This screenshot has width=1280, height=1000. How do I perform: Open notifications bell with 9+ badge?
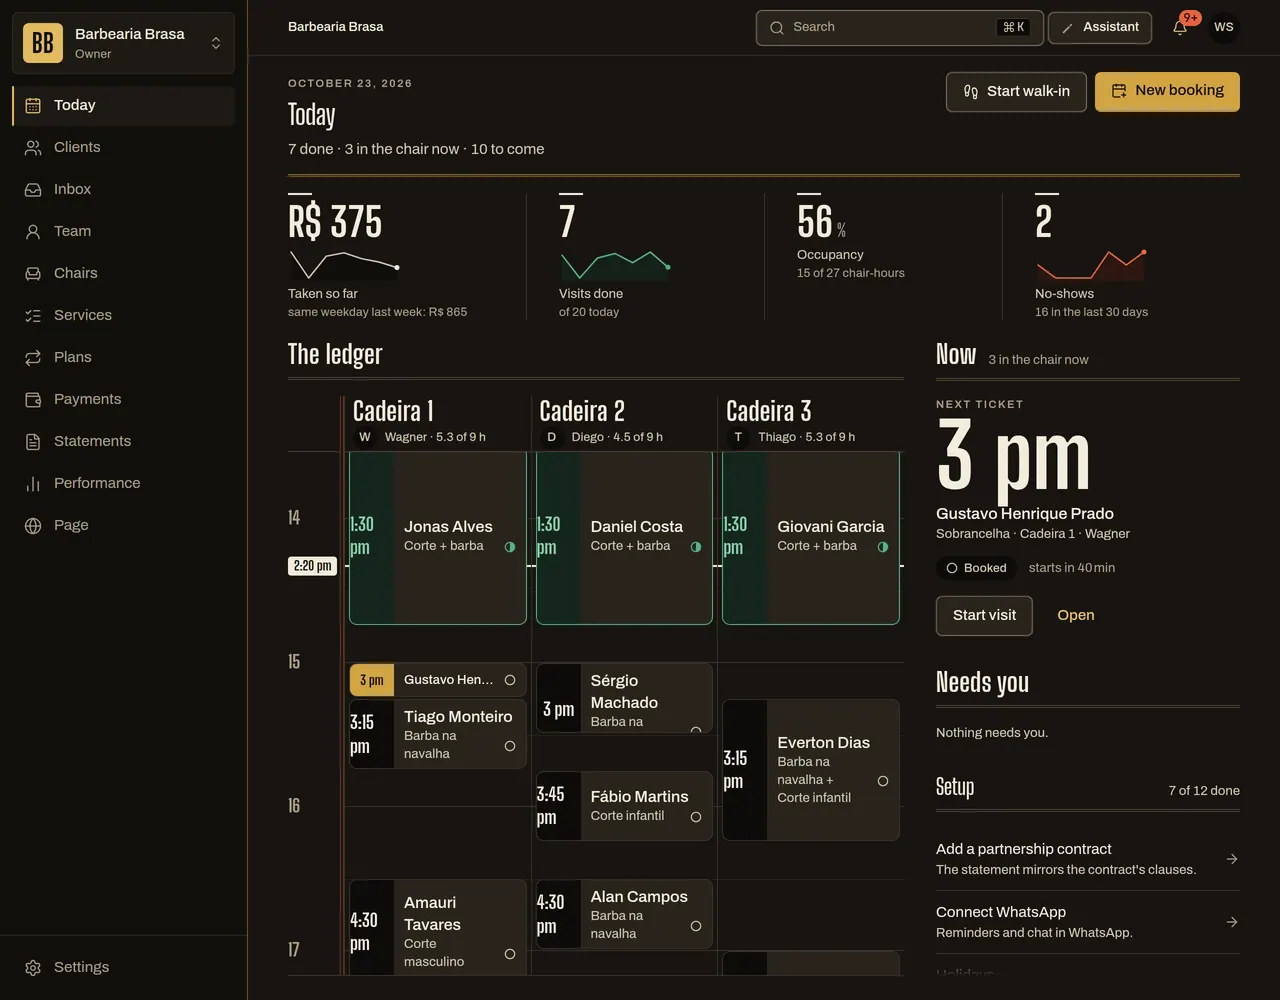pos(1180,27)
